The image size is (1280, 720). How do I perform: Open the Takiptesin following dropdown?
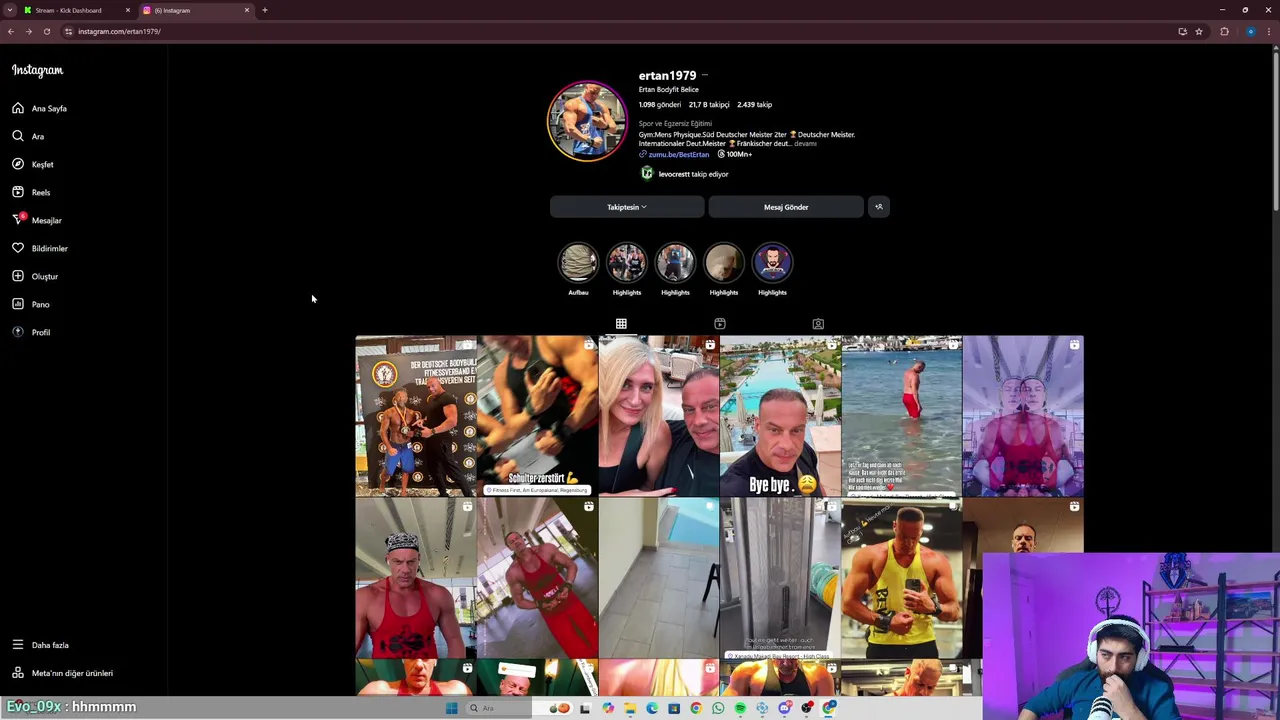click(x=627, y=207)
